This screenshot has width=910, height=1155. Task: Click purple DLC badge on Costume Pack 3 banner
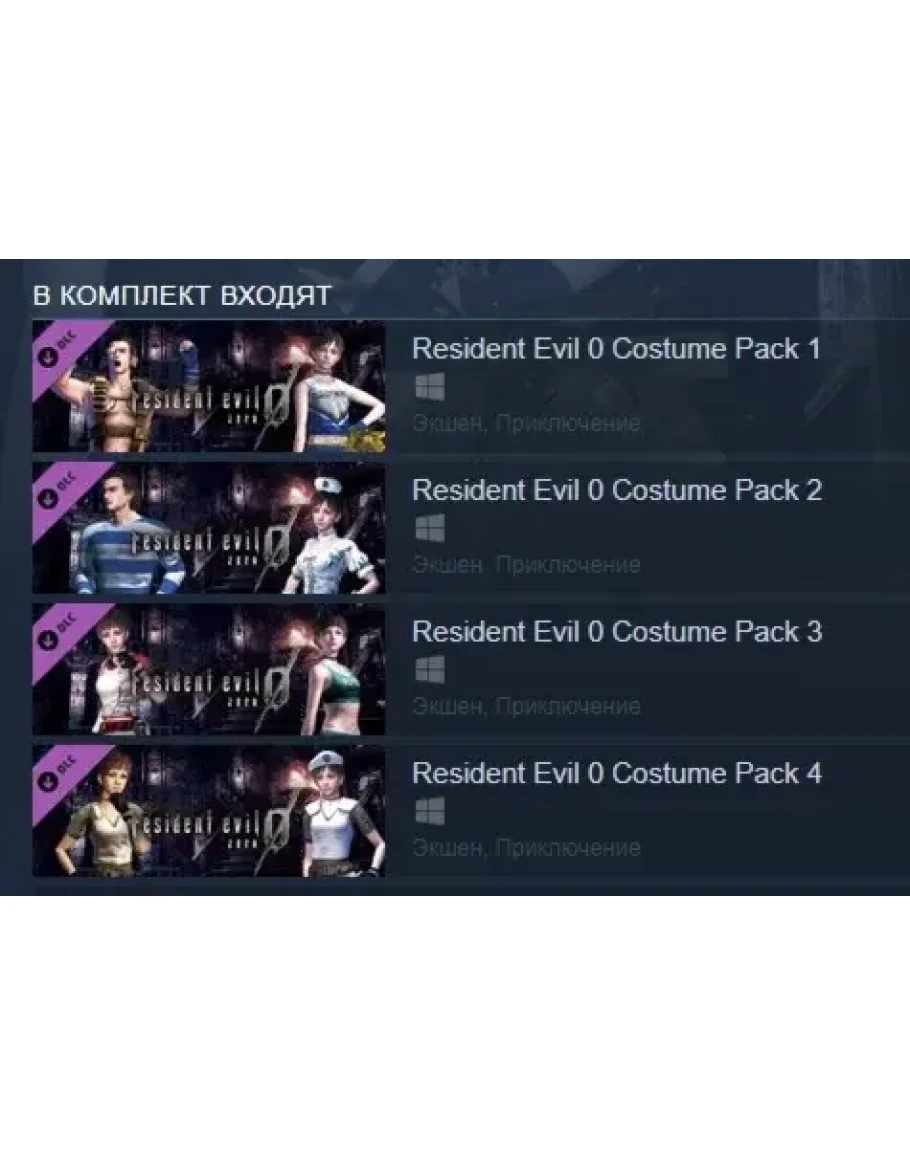coord(59,631)
